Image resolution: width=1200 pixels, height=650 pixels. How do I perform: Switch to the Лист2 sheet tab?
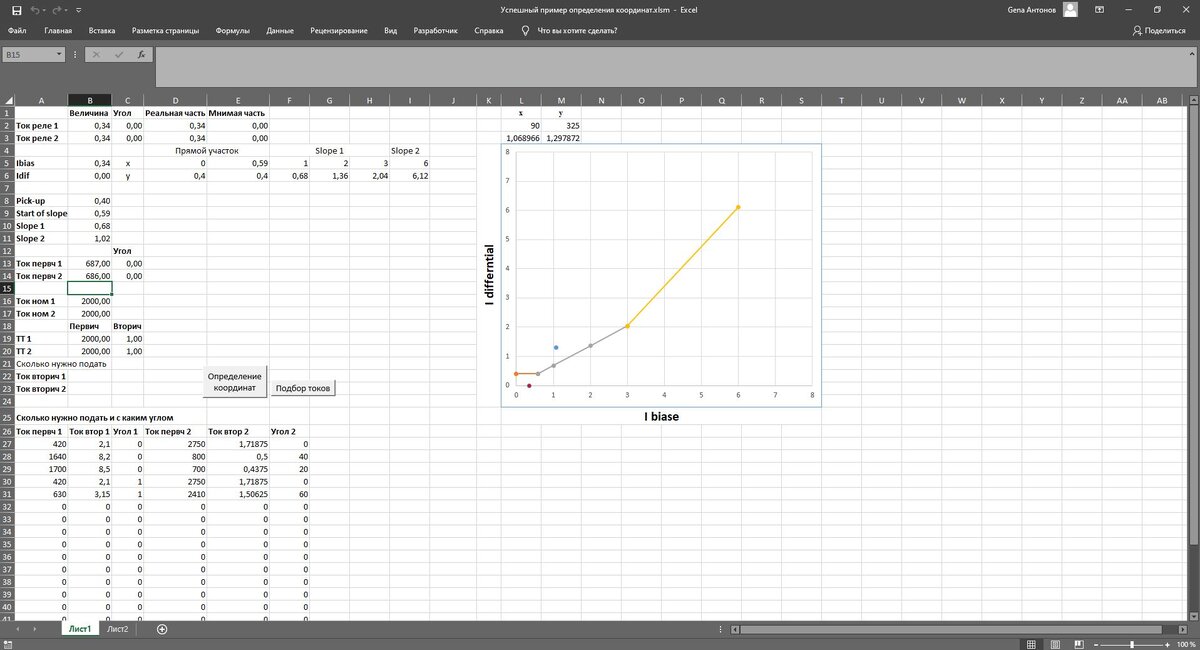tap(117, 629)
